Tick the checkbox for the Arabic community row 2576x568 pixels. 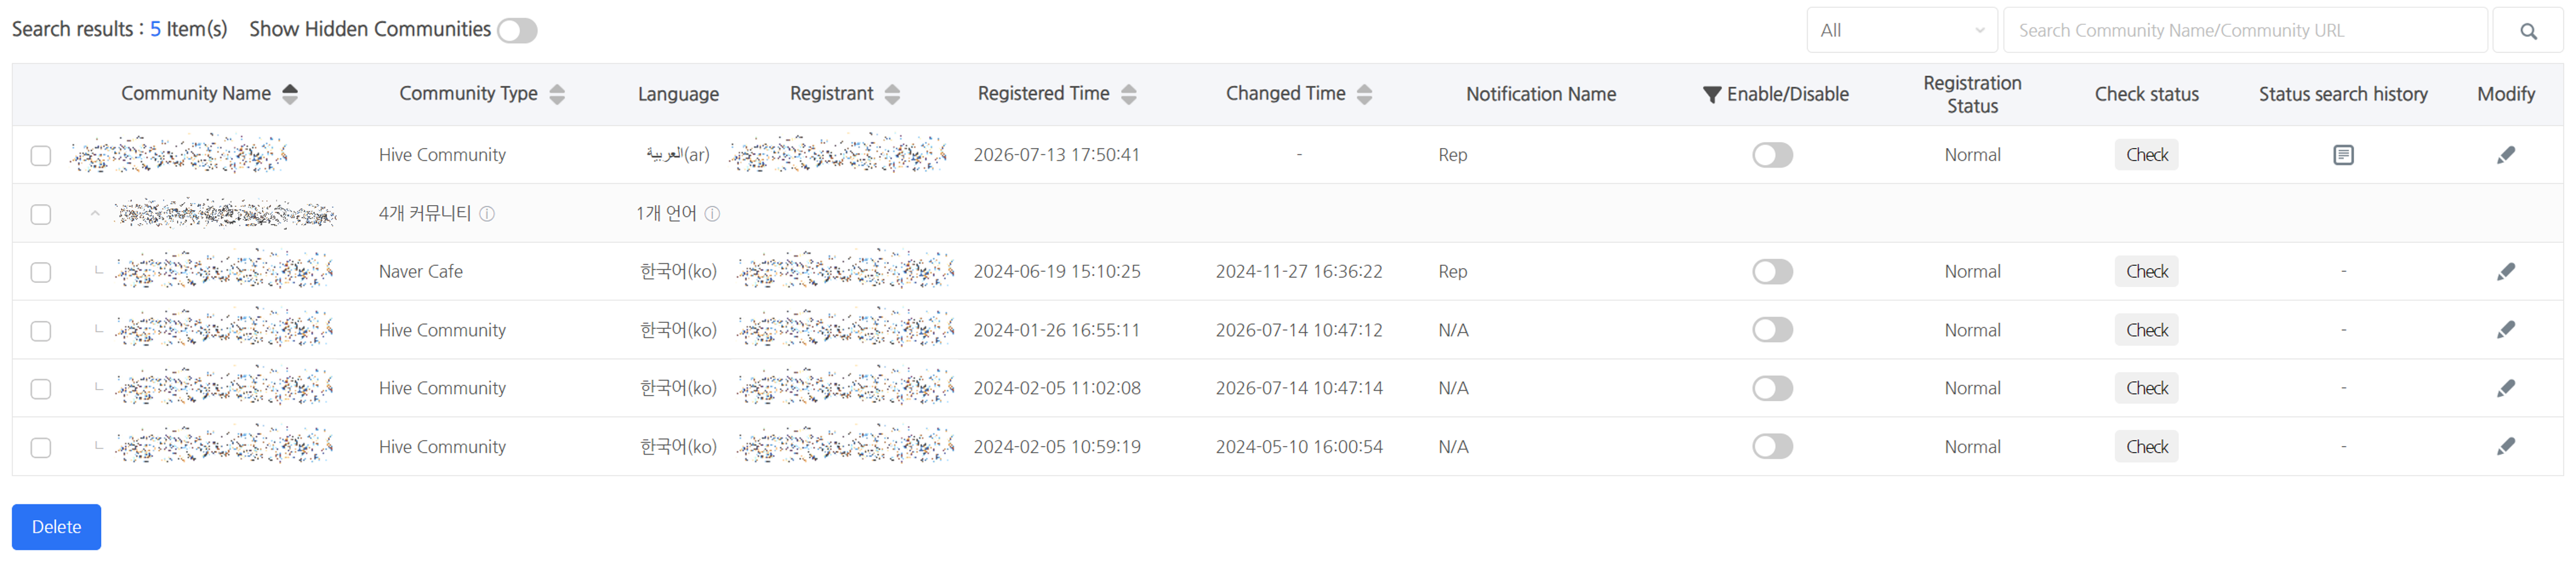[x=41, y=156]
